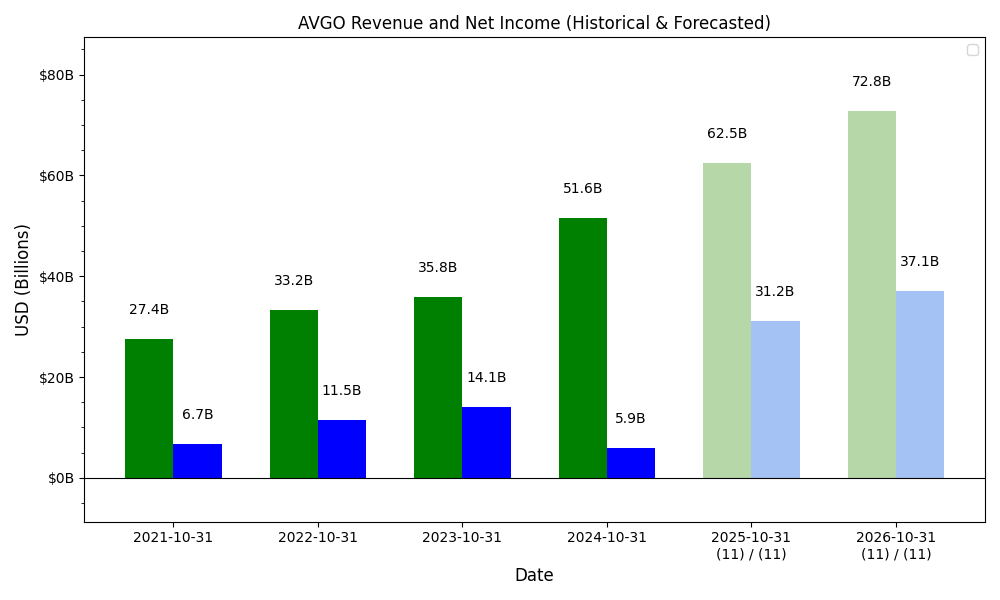
Task: Click the 'USD (Billions)' y-axis label
Action: (22, 280)
